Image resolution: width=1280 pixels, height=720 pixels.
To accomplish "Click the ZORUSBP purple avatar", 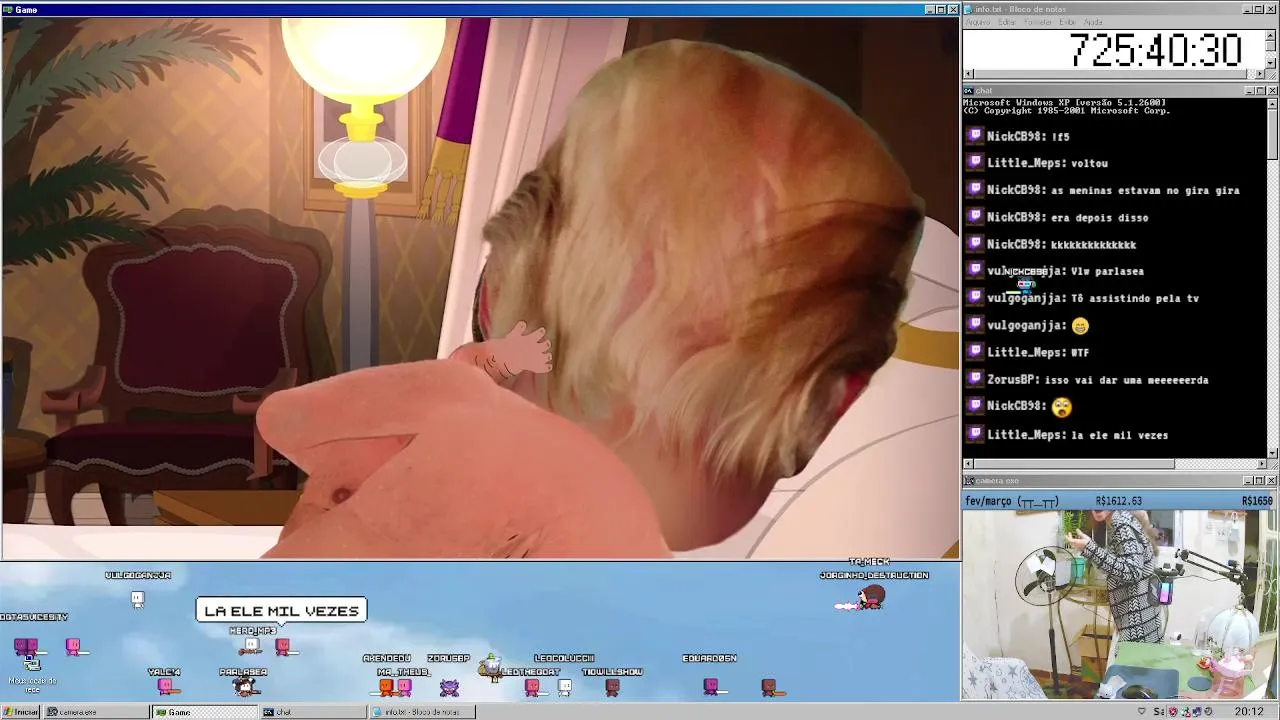I will click(x=449, y=686).
